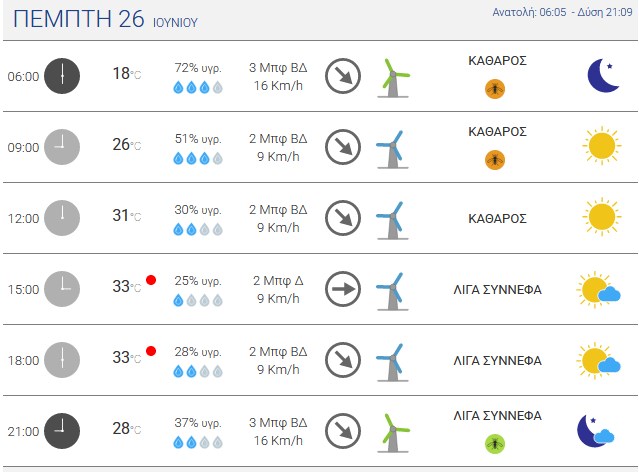Screen dimensions: 639x472
Task: Click the 06:00 dark clock icon
Action: pyautogui.click(x=62, y=76)
